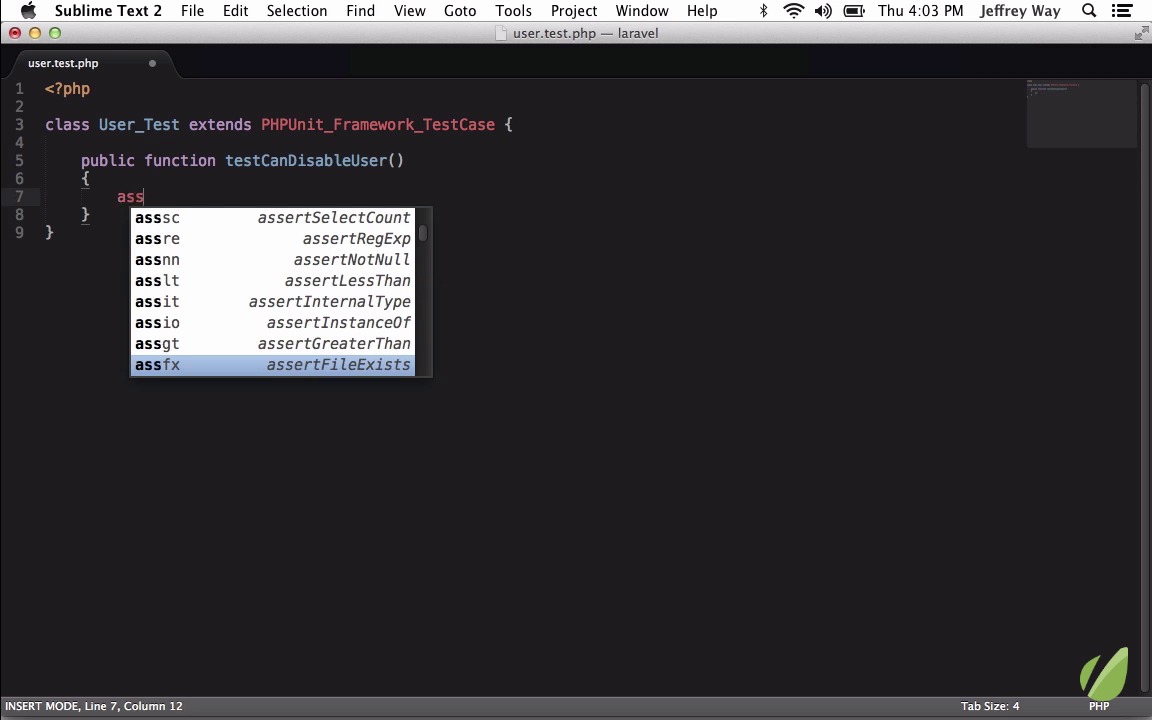Choose assertGreaterThan (assgt) completion

[273, 343]
